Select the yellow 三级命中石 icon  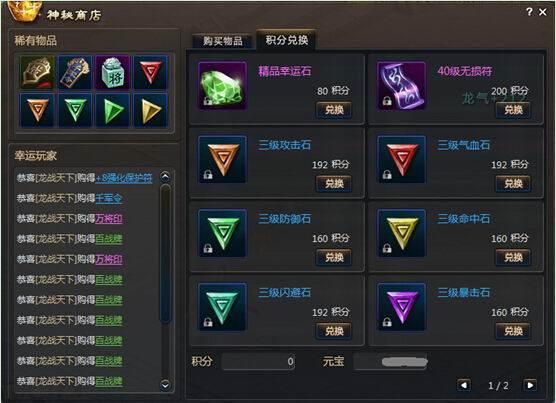pyautogui.click(x=401, y=233)
